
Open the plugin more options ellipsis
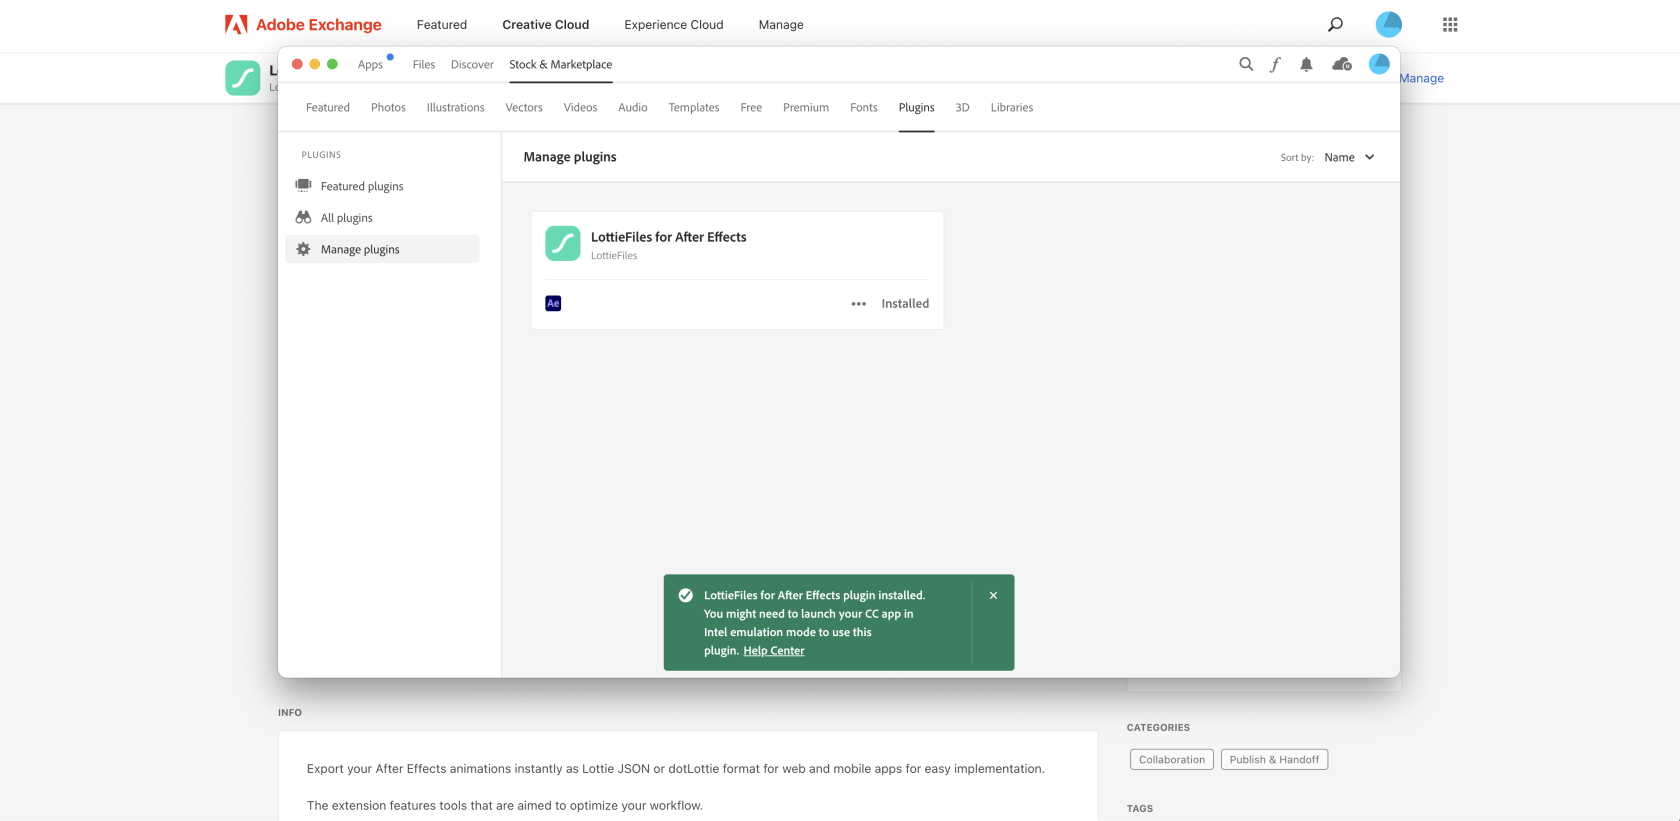[x=859, y=304]
